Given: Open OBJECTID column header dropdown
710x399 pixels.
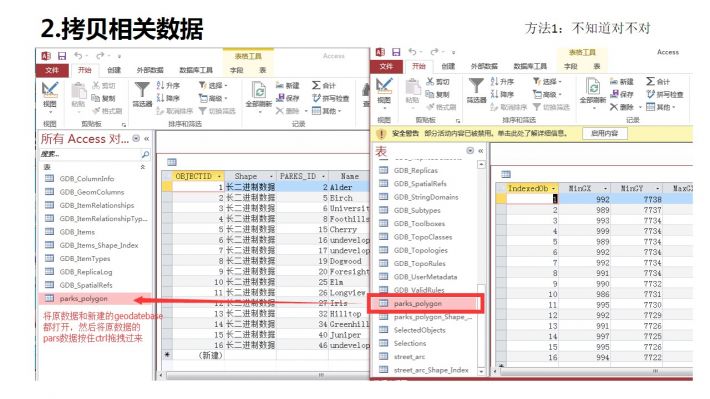Looking at the screenshot, I should coord(220,176).
